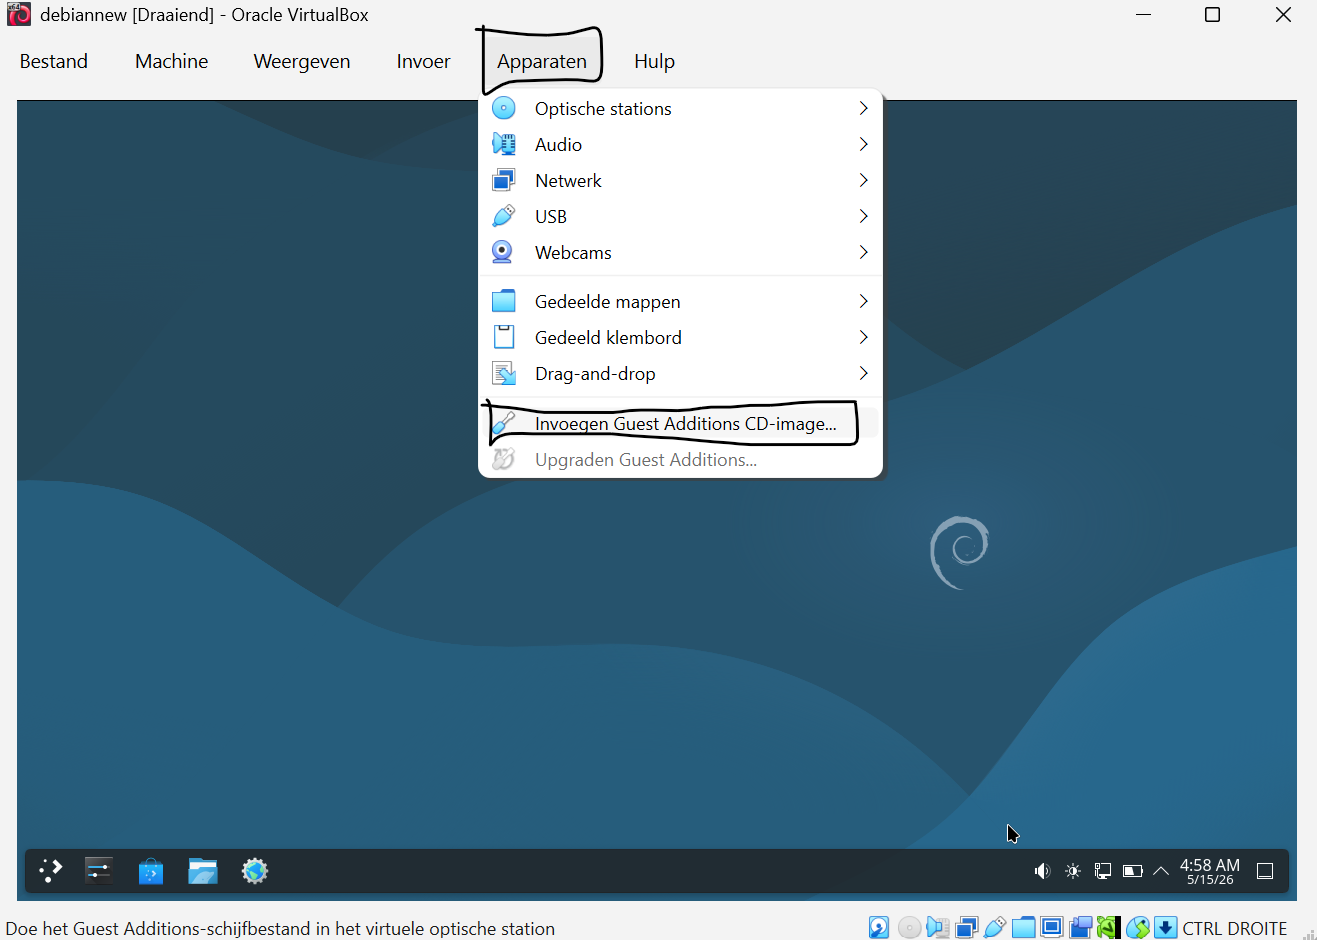Open the Hulp menu
This screenshot has width=1317, height=940.
654,61
